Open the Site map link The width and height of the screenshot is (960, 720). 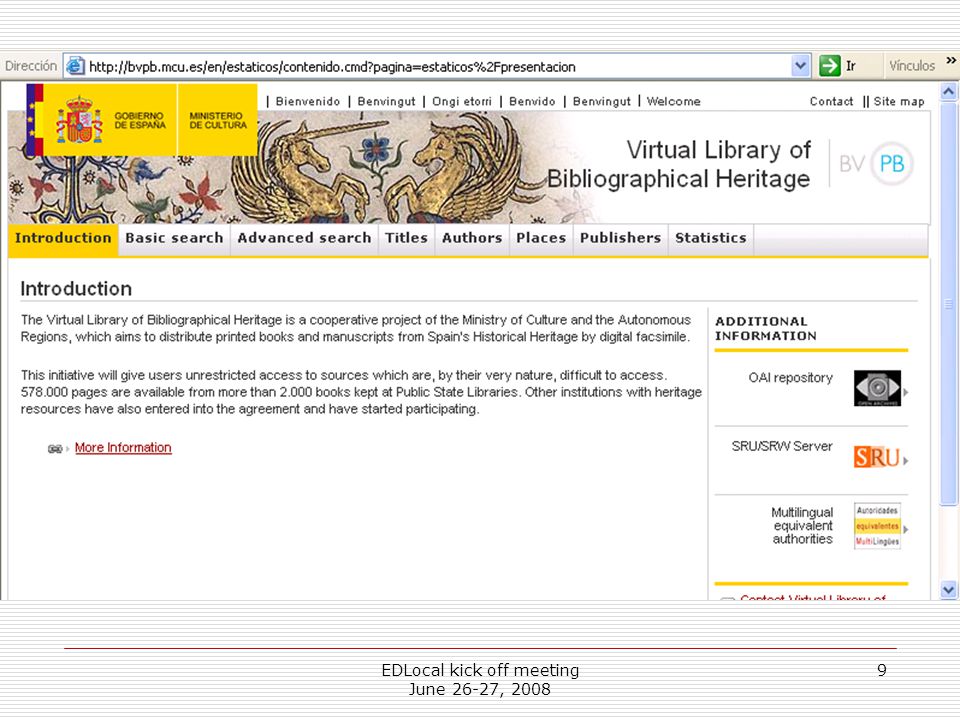coord(899,102)
